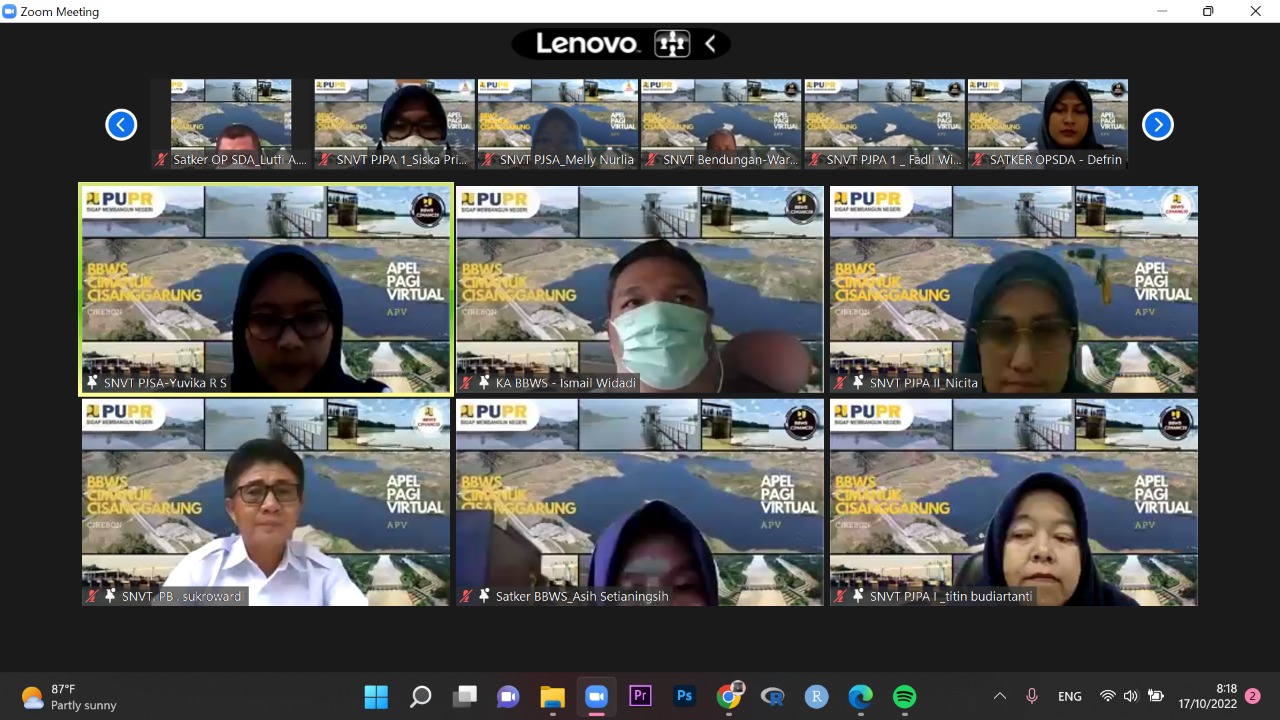The image size is (1280, 720).
Task: Click the microphone icon in the system tray
Action: click(x=1032, y=696)
